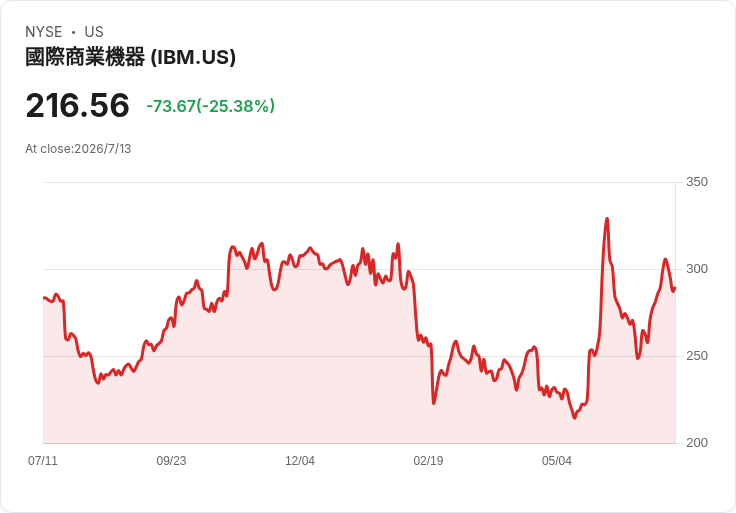Click the At close:2026/7/13 timestamp
Screen dimensions: 736x513
pyautogui.click(x=78, y=149)
